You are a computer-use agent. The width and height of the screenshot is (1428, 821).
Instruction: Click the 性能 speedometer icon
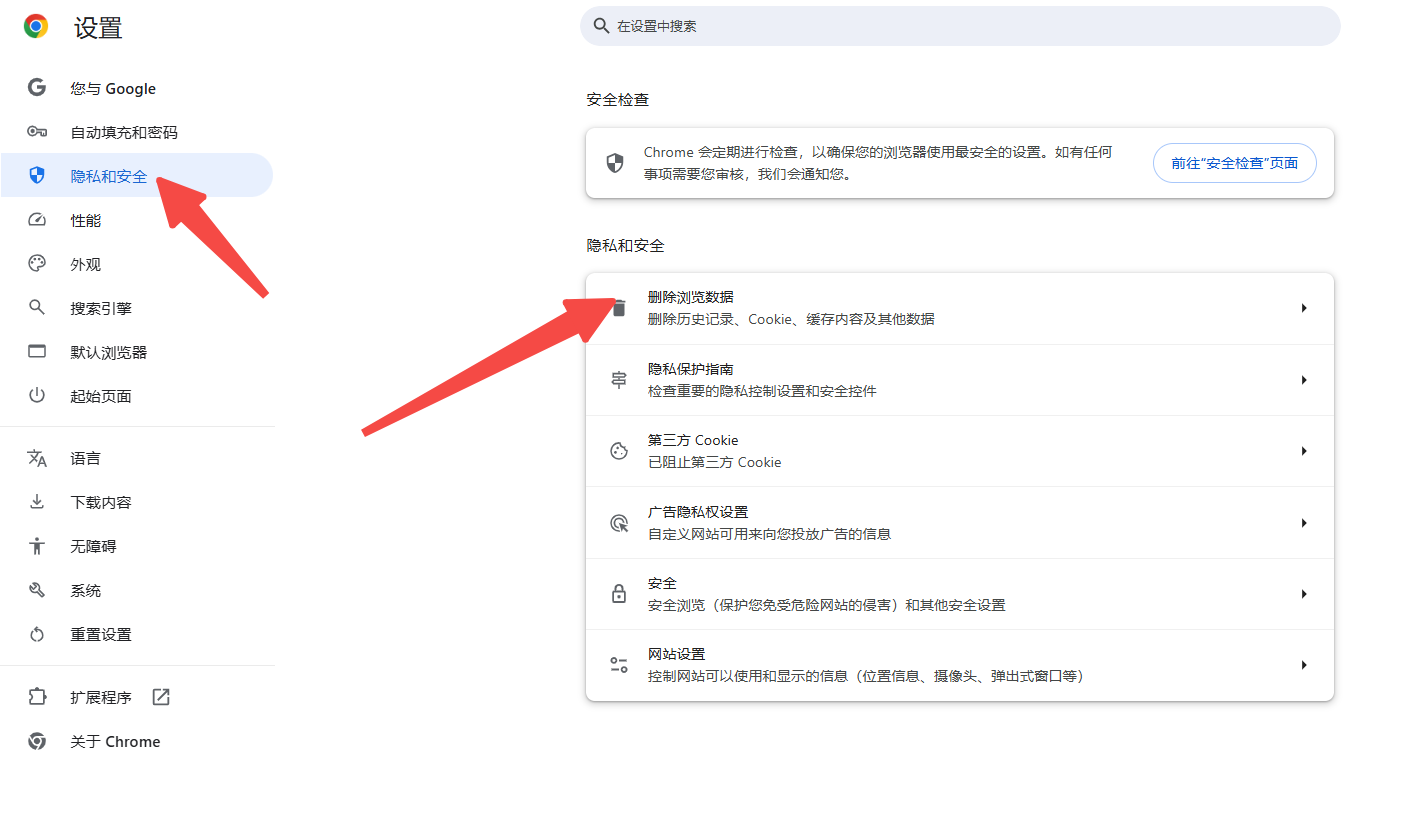point(36,220)
